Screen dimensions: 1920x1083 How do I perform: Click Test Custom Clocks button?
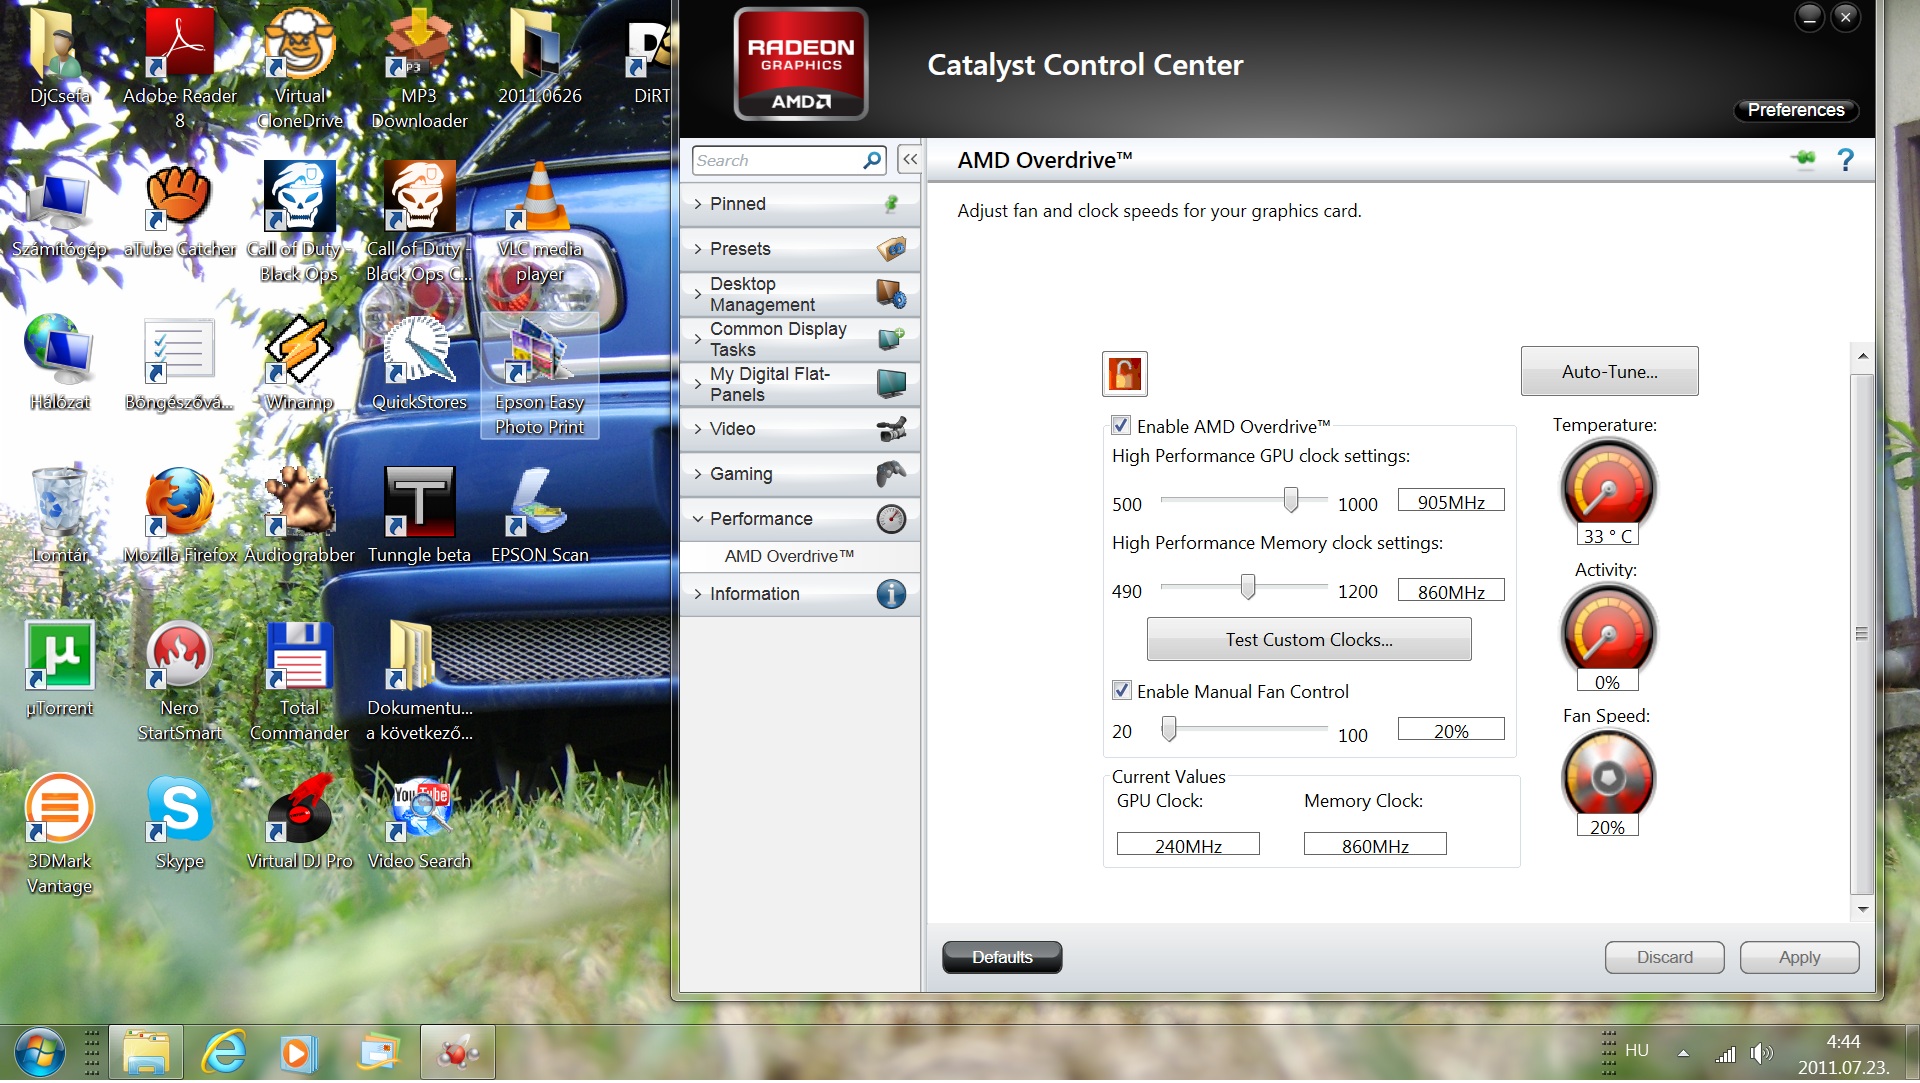(x=1309, y=639)
